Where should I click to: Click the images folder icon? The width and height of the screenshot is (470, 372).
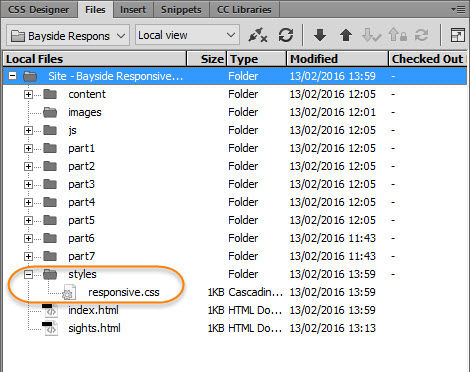[x=50, y=112]
